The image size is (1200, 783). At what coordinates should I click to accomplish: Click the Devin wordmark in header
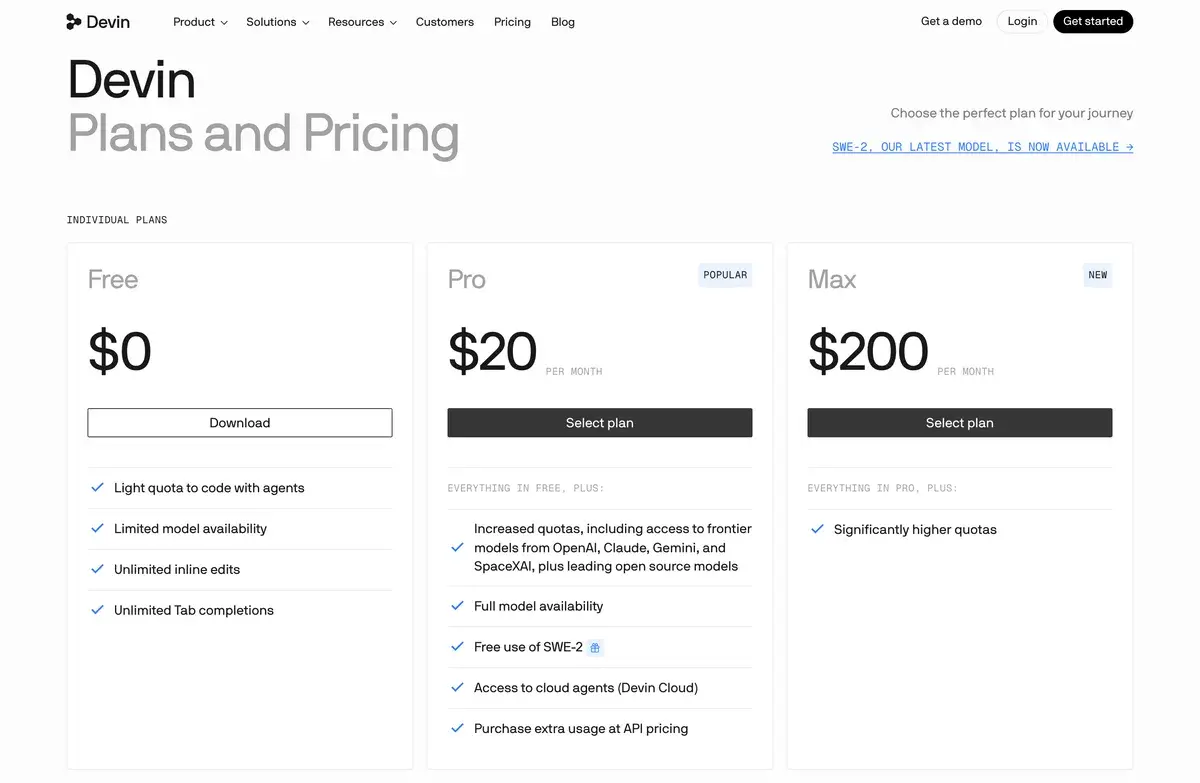(108, 22)
